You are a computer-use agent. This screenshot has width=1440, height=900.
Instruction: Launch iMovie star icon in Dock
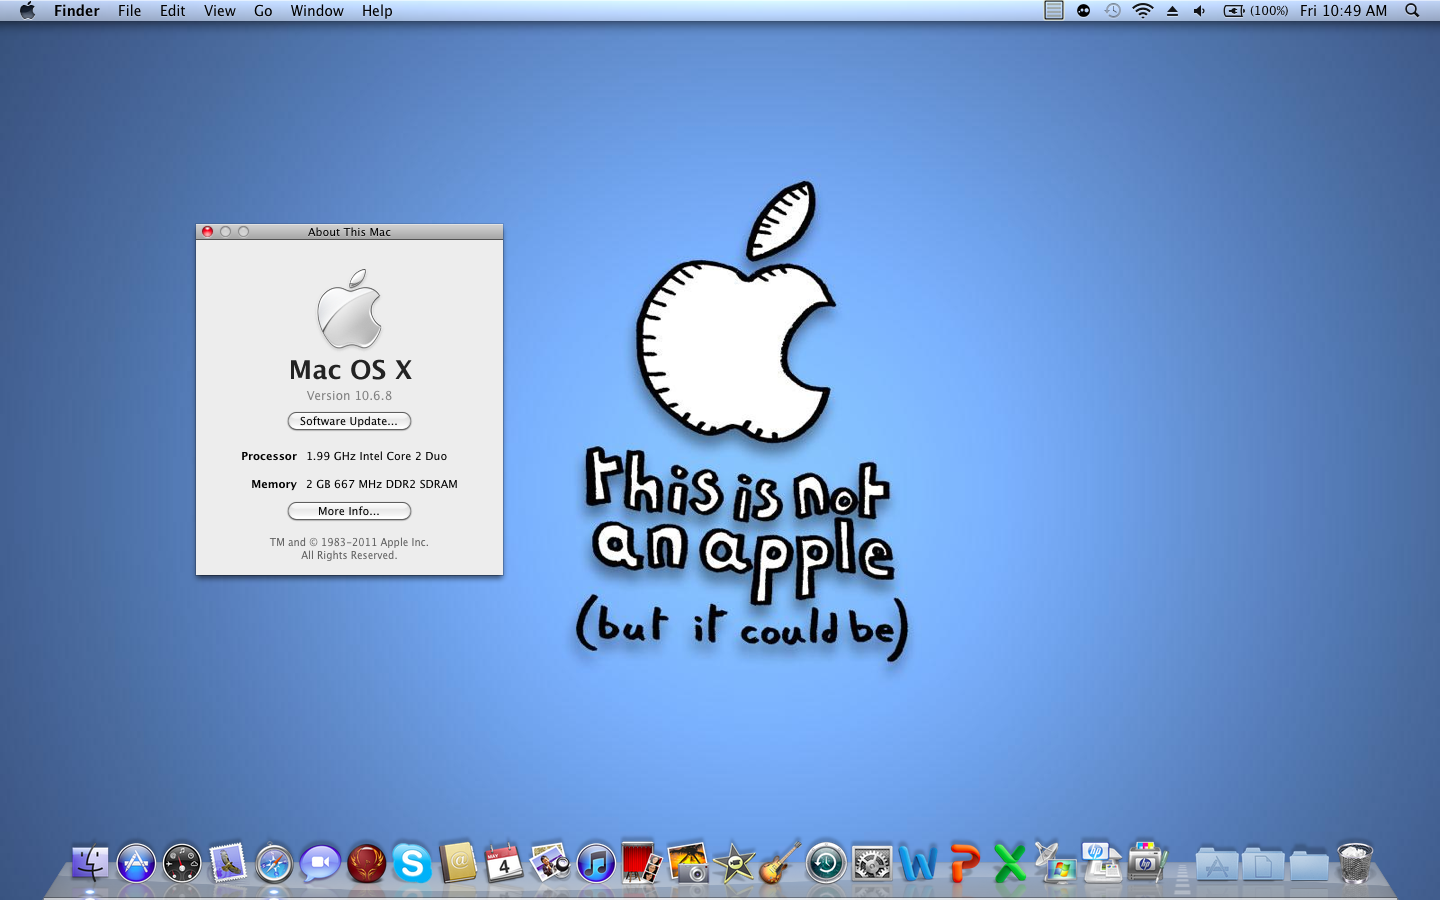coord(734,863)
